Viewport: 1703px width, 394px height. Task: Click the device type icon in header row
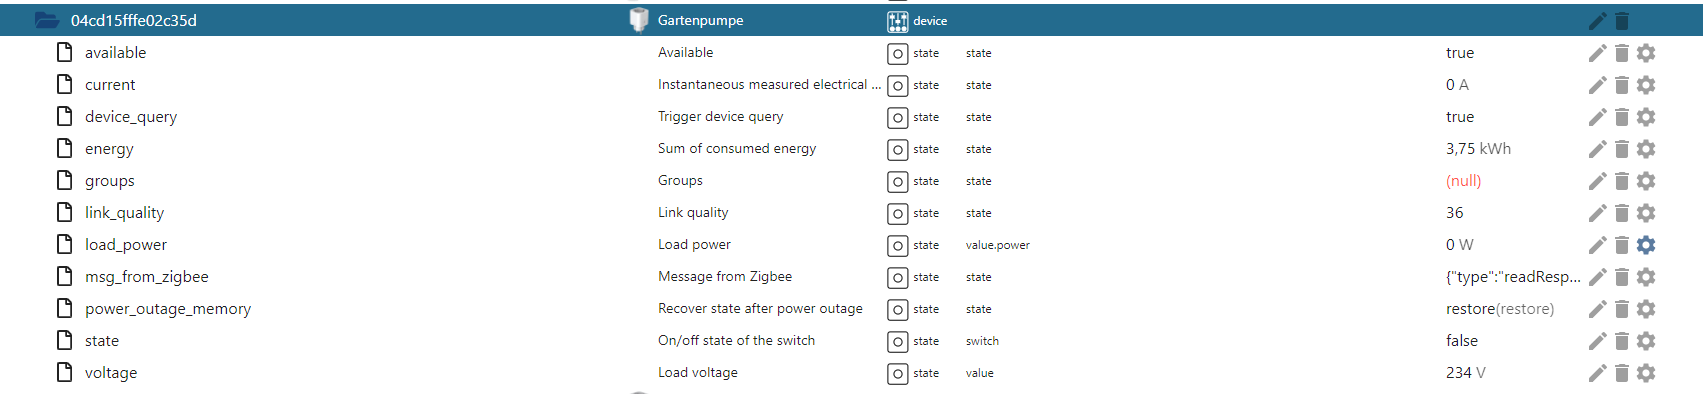pyautogui.click(x=898, y=21)
